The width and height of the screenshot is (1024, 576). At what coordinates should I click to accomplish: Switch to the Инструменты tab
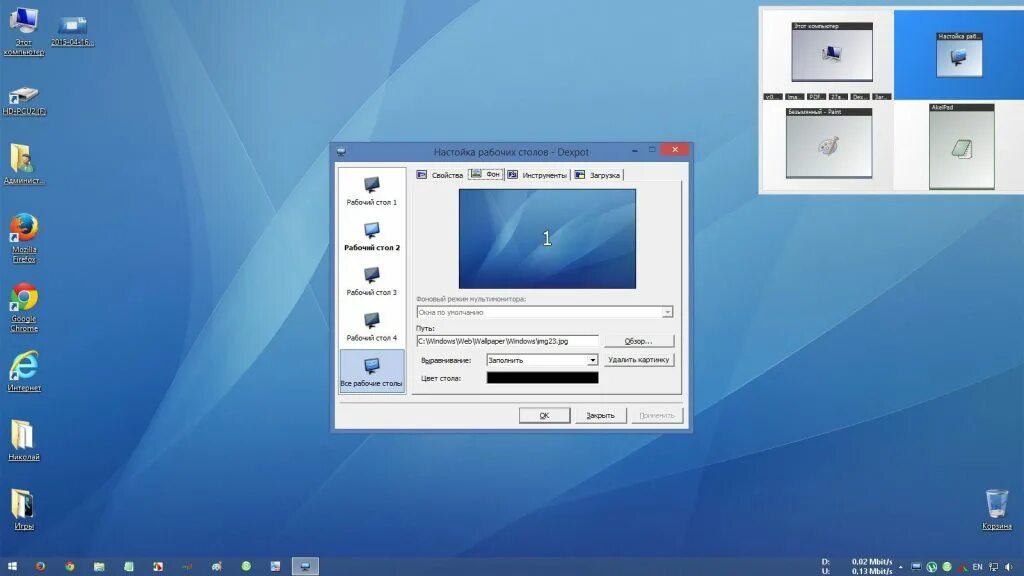click(537, 175)
